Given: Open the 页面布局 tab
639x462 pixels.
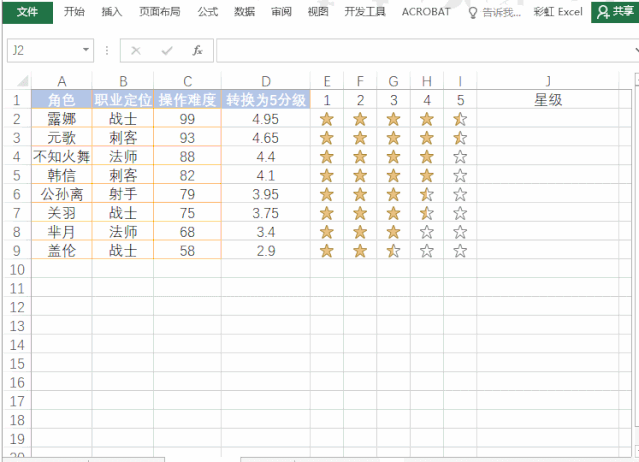Looking at the screenshot, I should pos(160,12).
